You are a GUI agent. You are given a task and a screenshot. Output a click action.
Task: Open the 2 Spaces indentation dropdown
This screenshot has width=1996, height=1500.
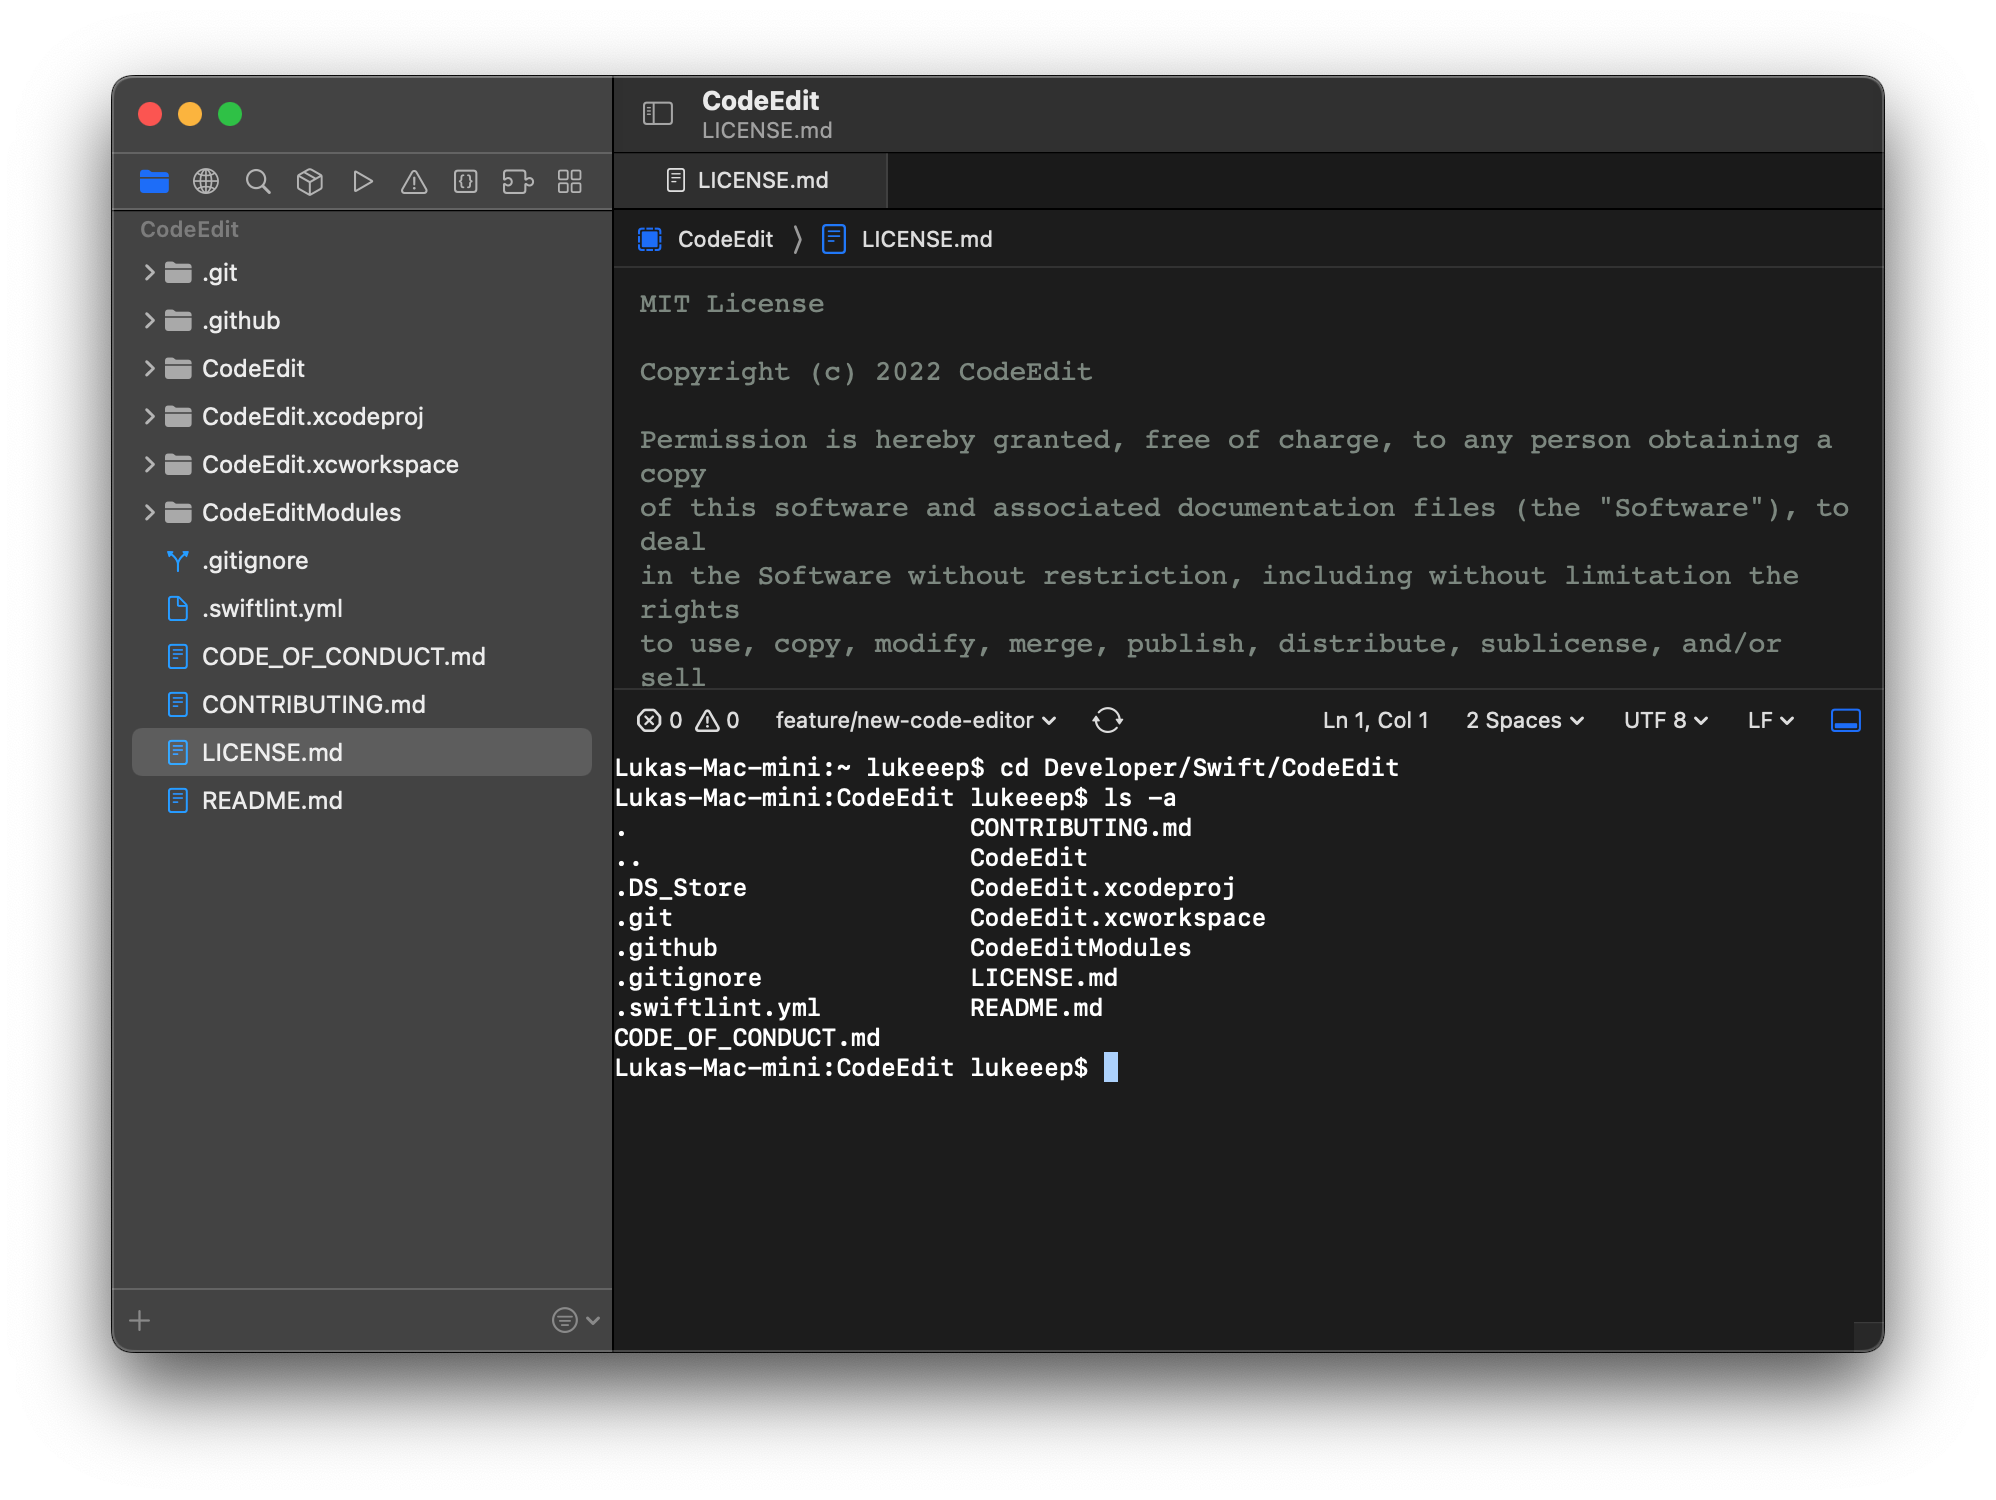[x=1524, y=720]
